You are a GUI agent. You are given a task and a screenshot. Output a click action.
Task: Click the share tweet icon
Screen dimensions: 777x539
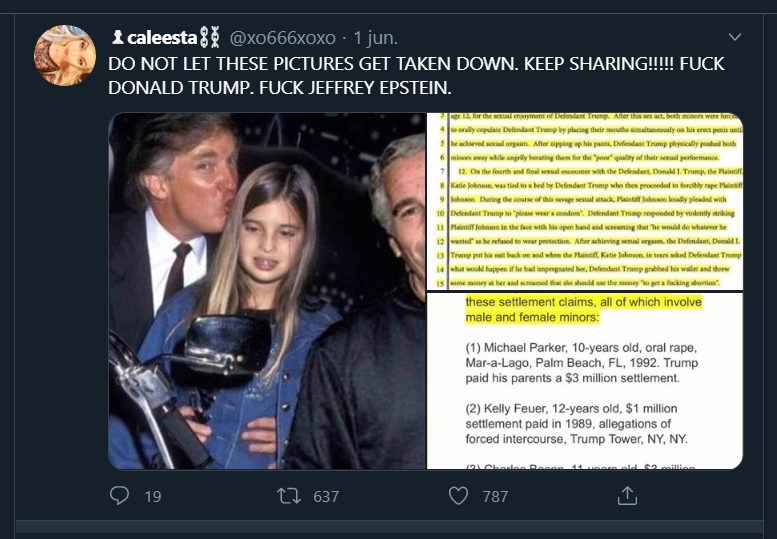coord(627,495)
